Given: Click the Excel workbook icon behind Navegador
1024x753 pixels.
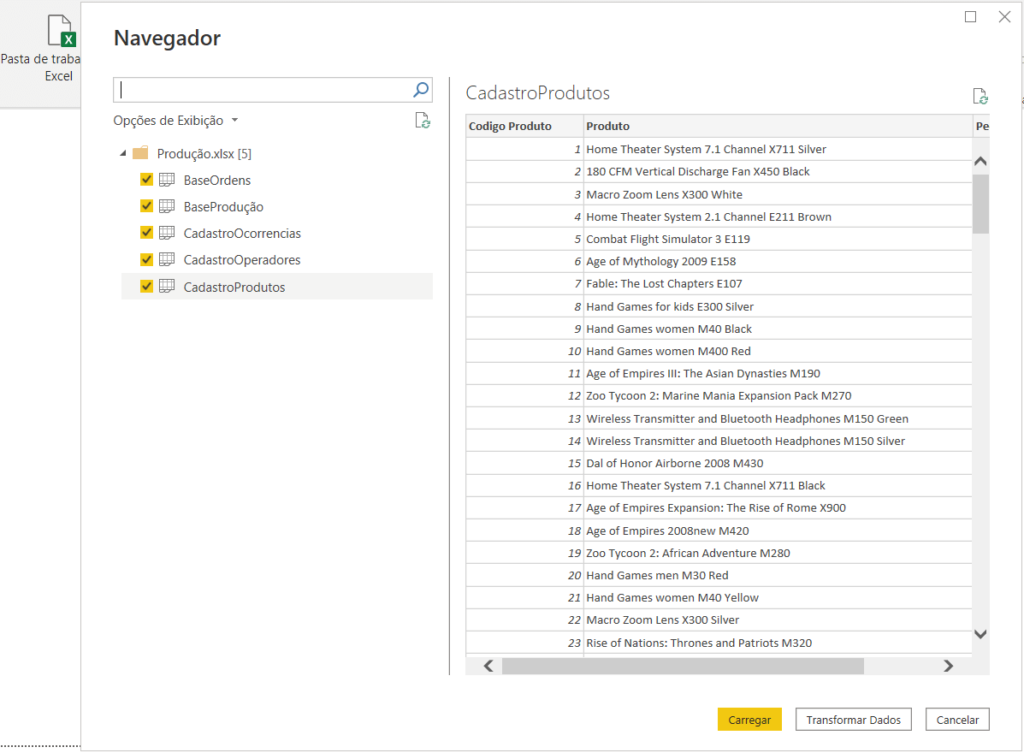Looking at the screenshot, I should coord(61,31).
